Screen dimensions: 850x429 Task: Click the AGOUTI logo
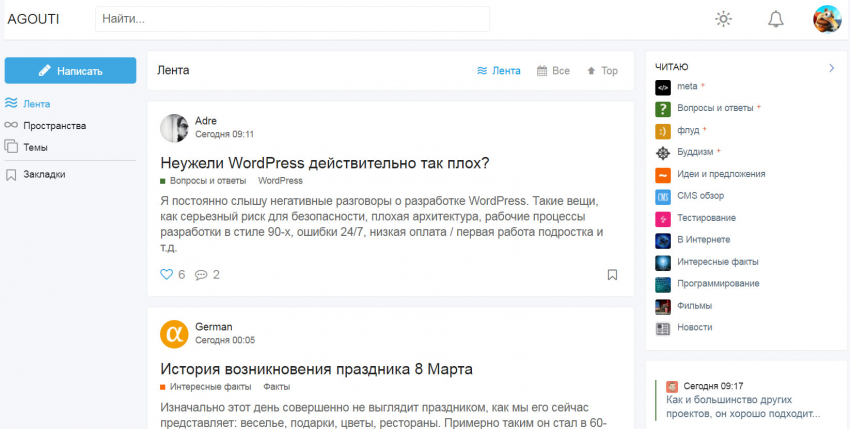coord(33,19)
